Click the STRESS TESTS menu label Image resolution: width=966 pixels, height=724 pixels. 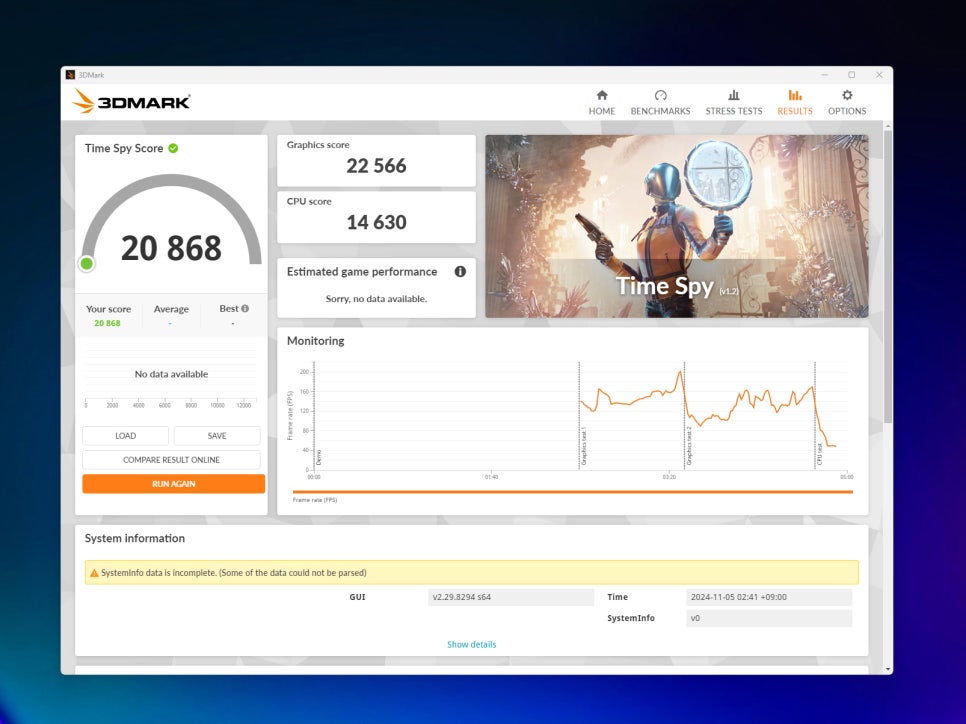point(734,111)
